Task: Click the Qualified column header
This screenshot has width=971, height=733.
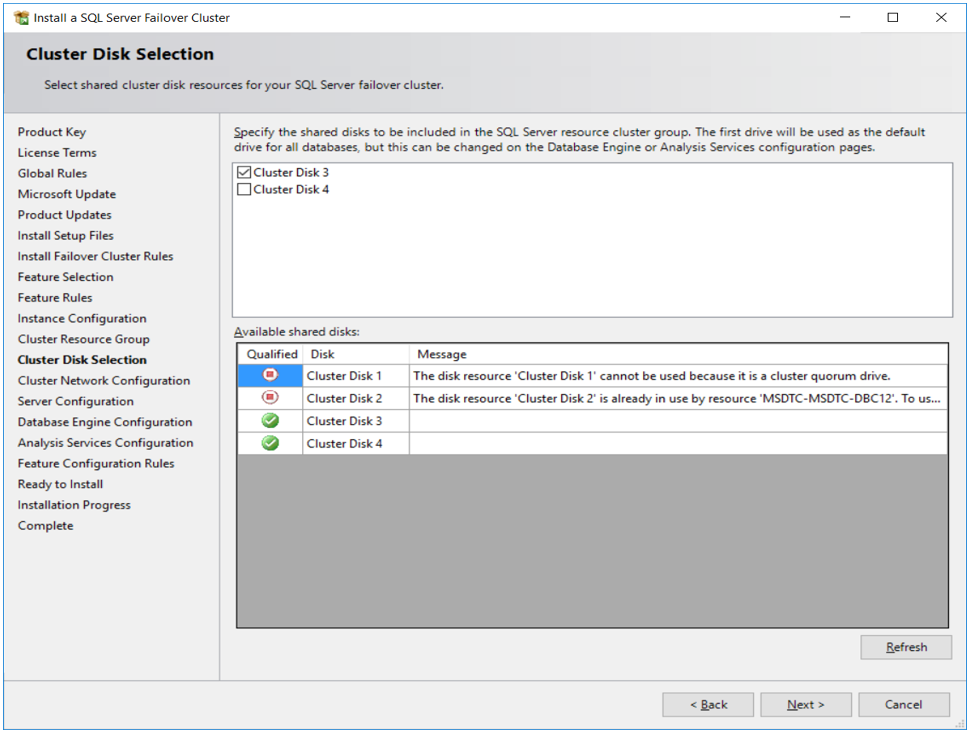Action: click(271, 354)
